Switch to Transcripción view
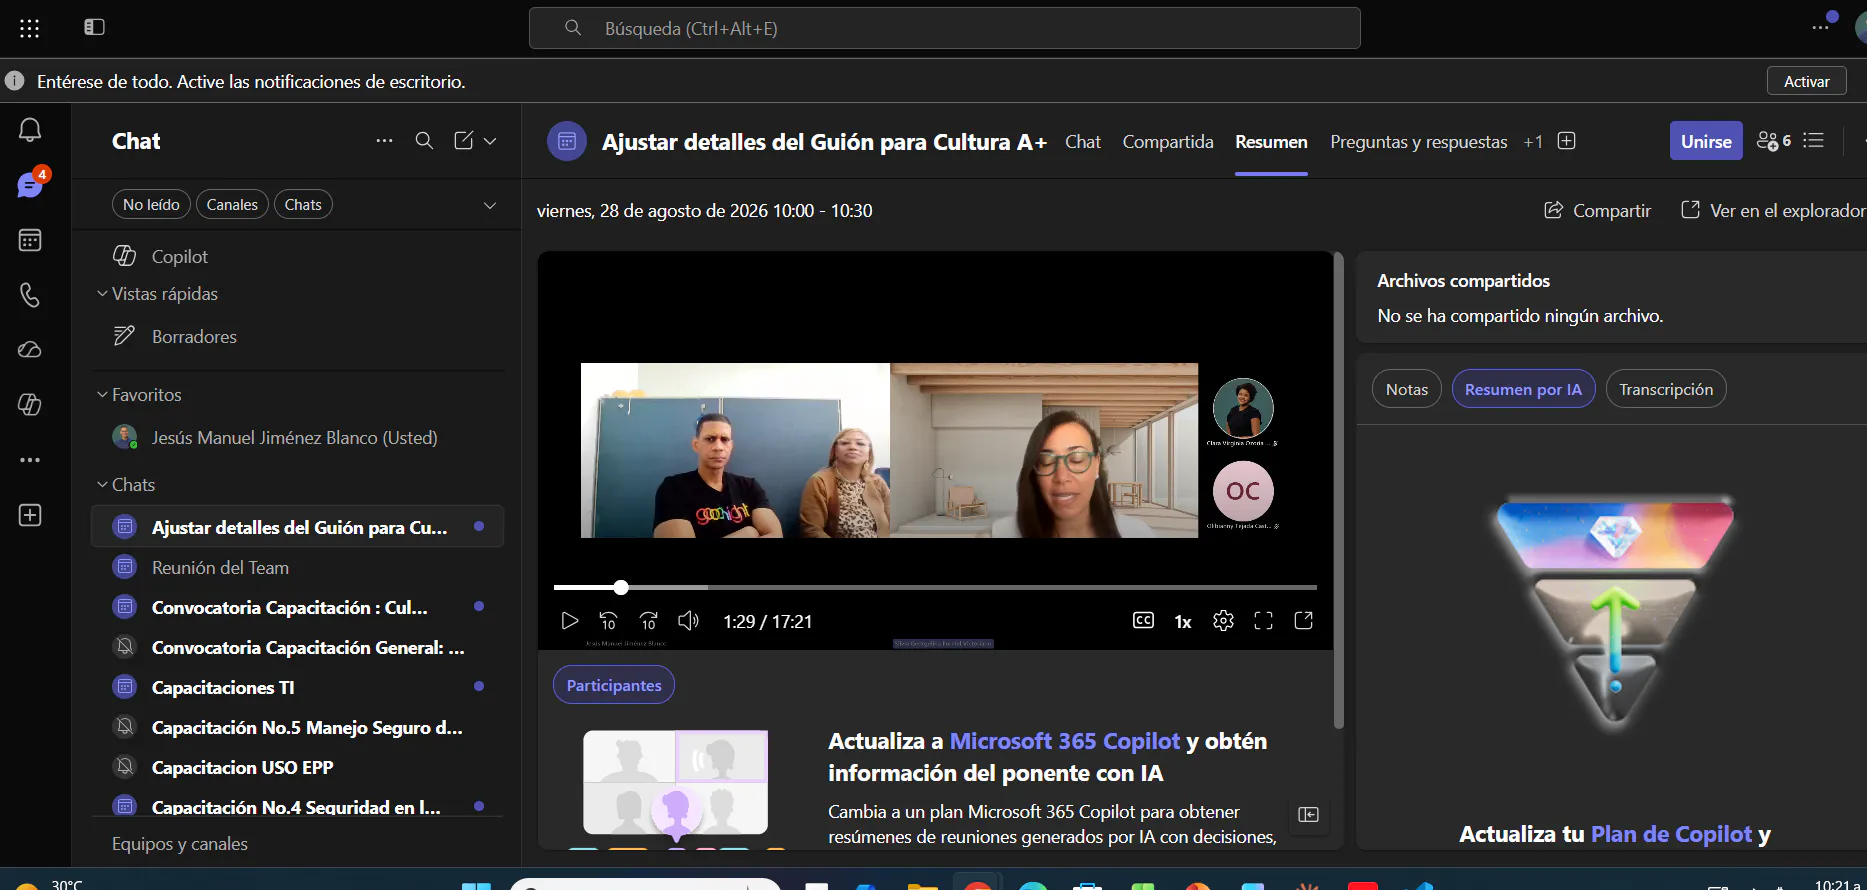 pos(1666,389)
